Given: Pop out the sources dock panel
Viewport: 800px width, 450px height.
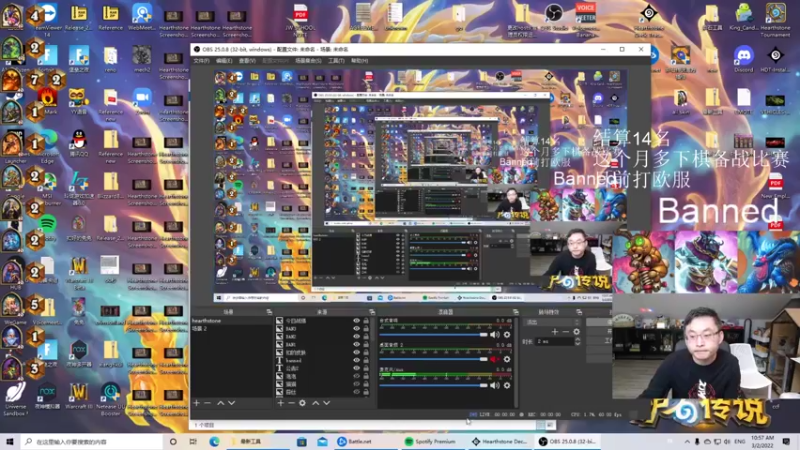Looking at the screenshot, I should click(x=371, y=312).
